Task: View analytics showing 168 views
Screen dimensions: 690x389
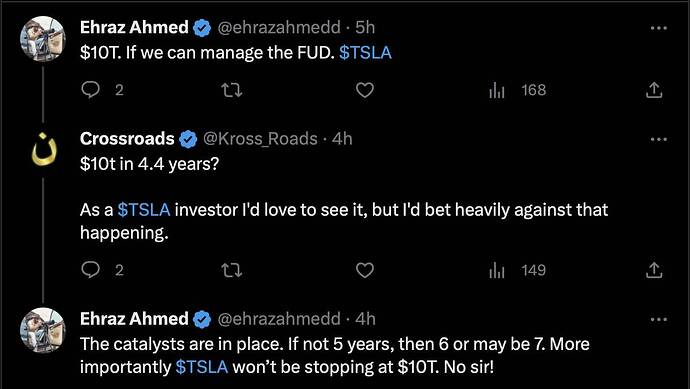Action: click(x=518, y=90)
